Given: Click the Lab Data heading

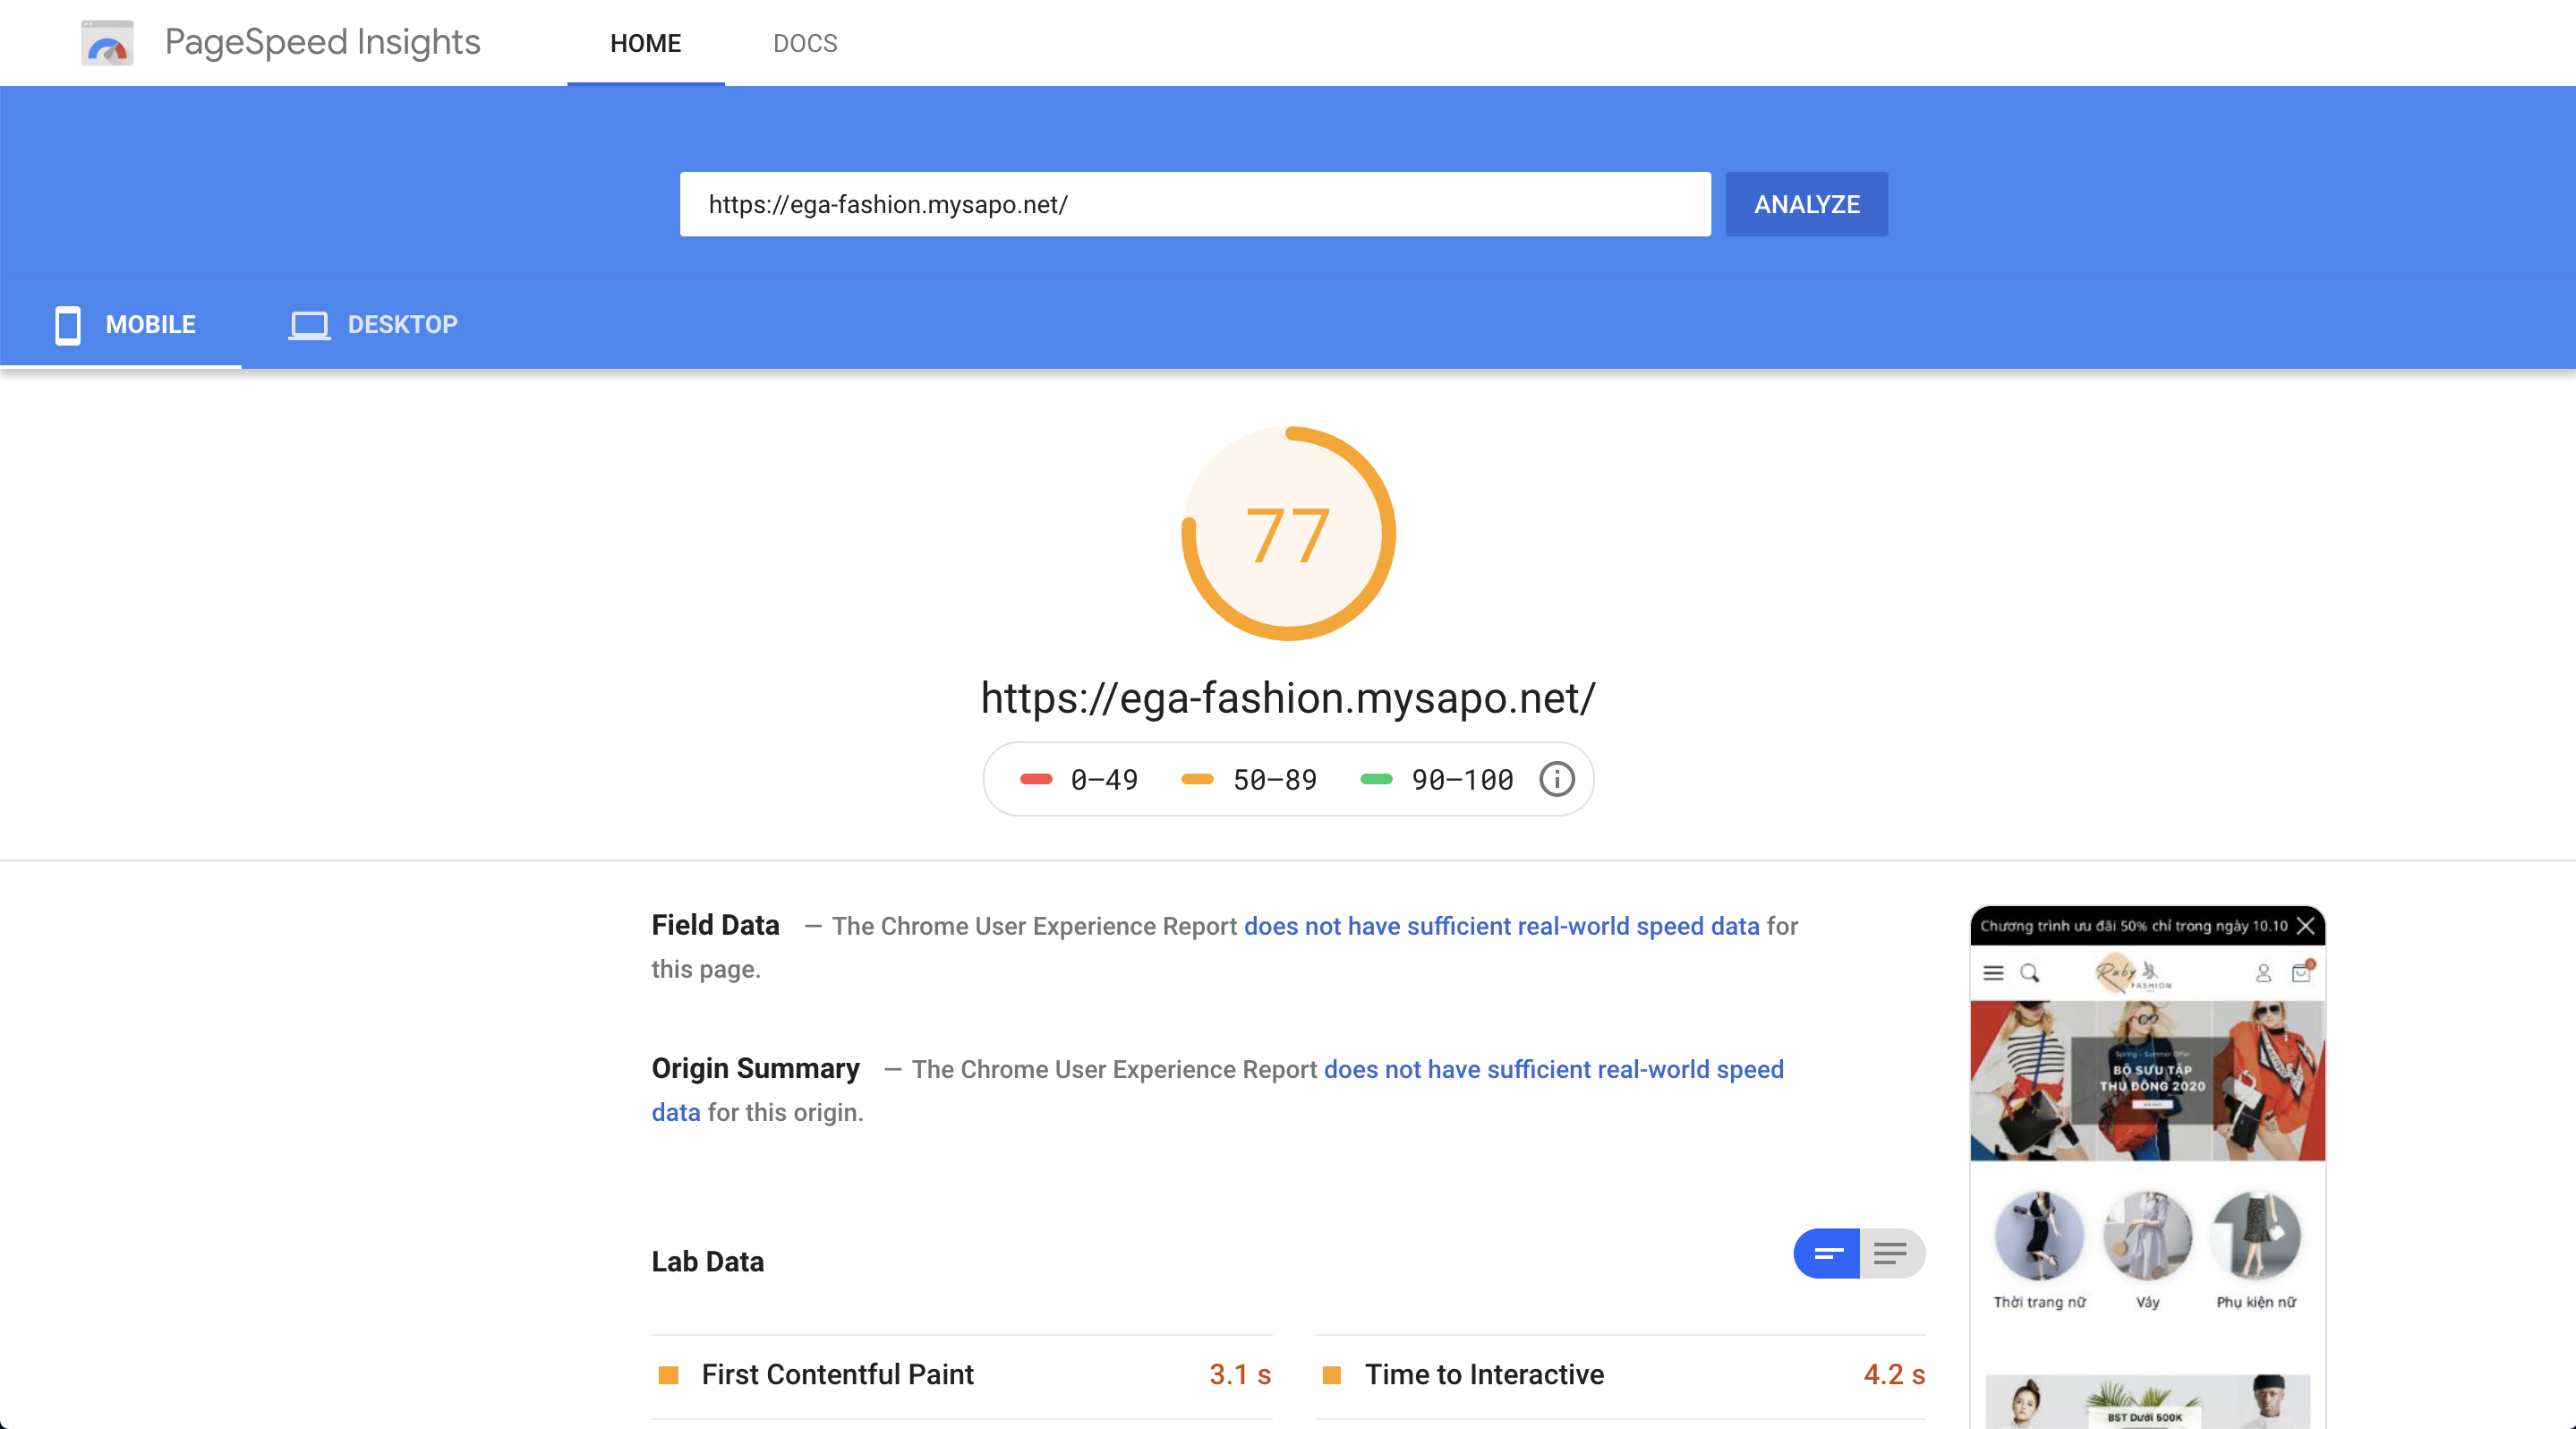Looking at the screenshot, I should 707,1261.
